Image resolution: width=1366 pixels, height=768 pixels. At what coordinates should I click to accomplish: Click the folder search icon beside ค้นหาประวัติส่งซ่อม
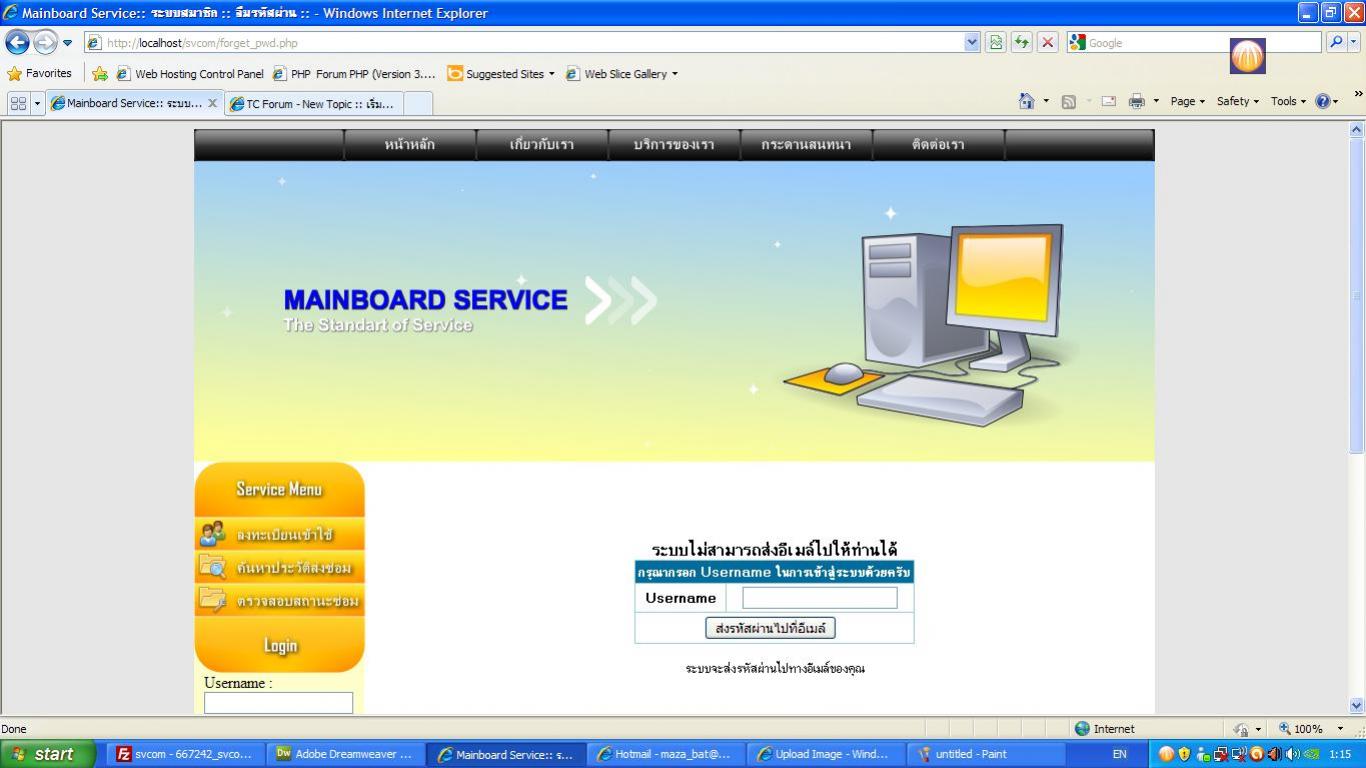[212, 567]
